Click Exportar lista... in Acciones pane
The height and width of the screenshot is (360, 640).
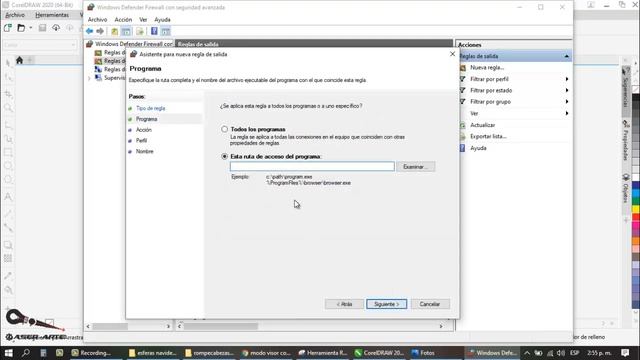(x=488, y=136)
